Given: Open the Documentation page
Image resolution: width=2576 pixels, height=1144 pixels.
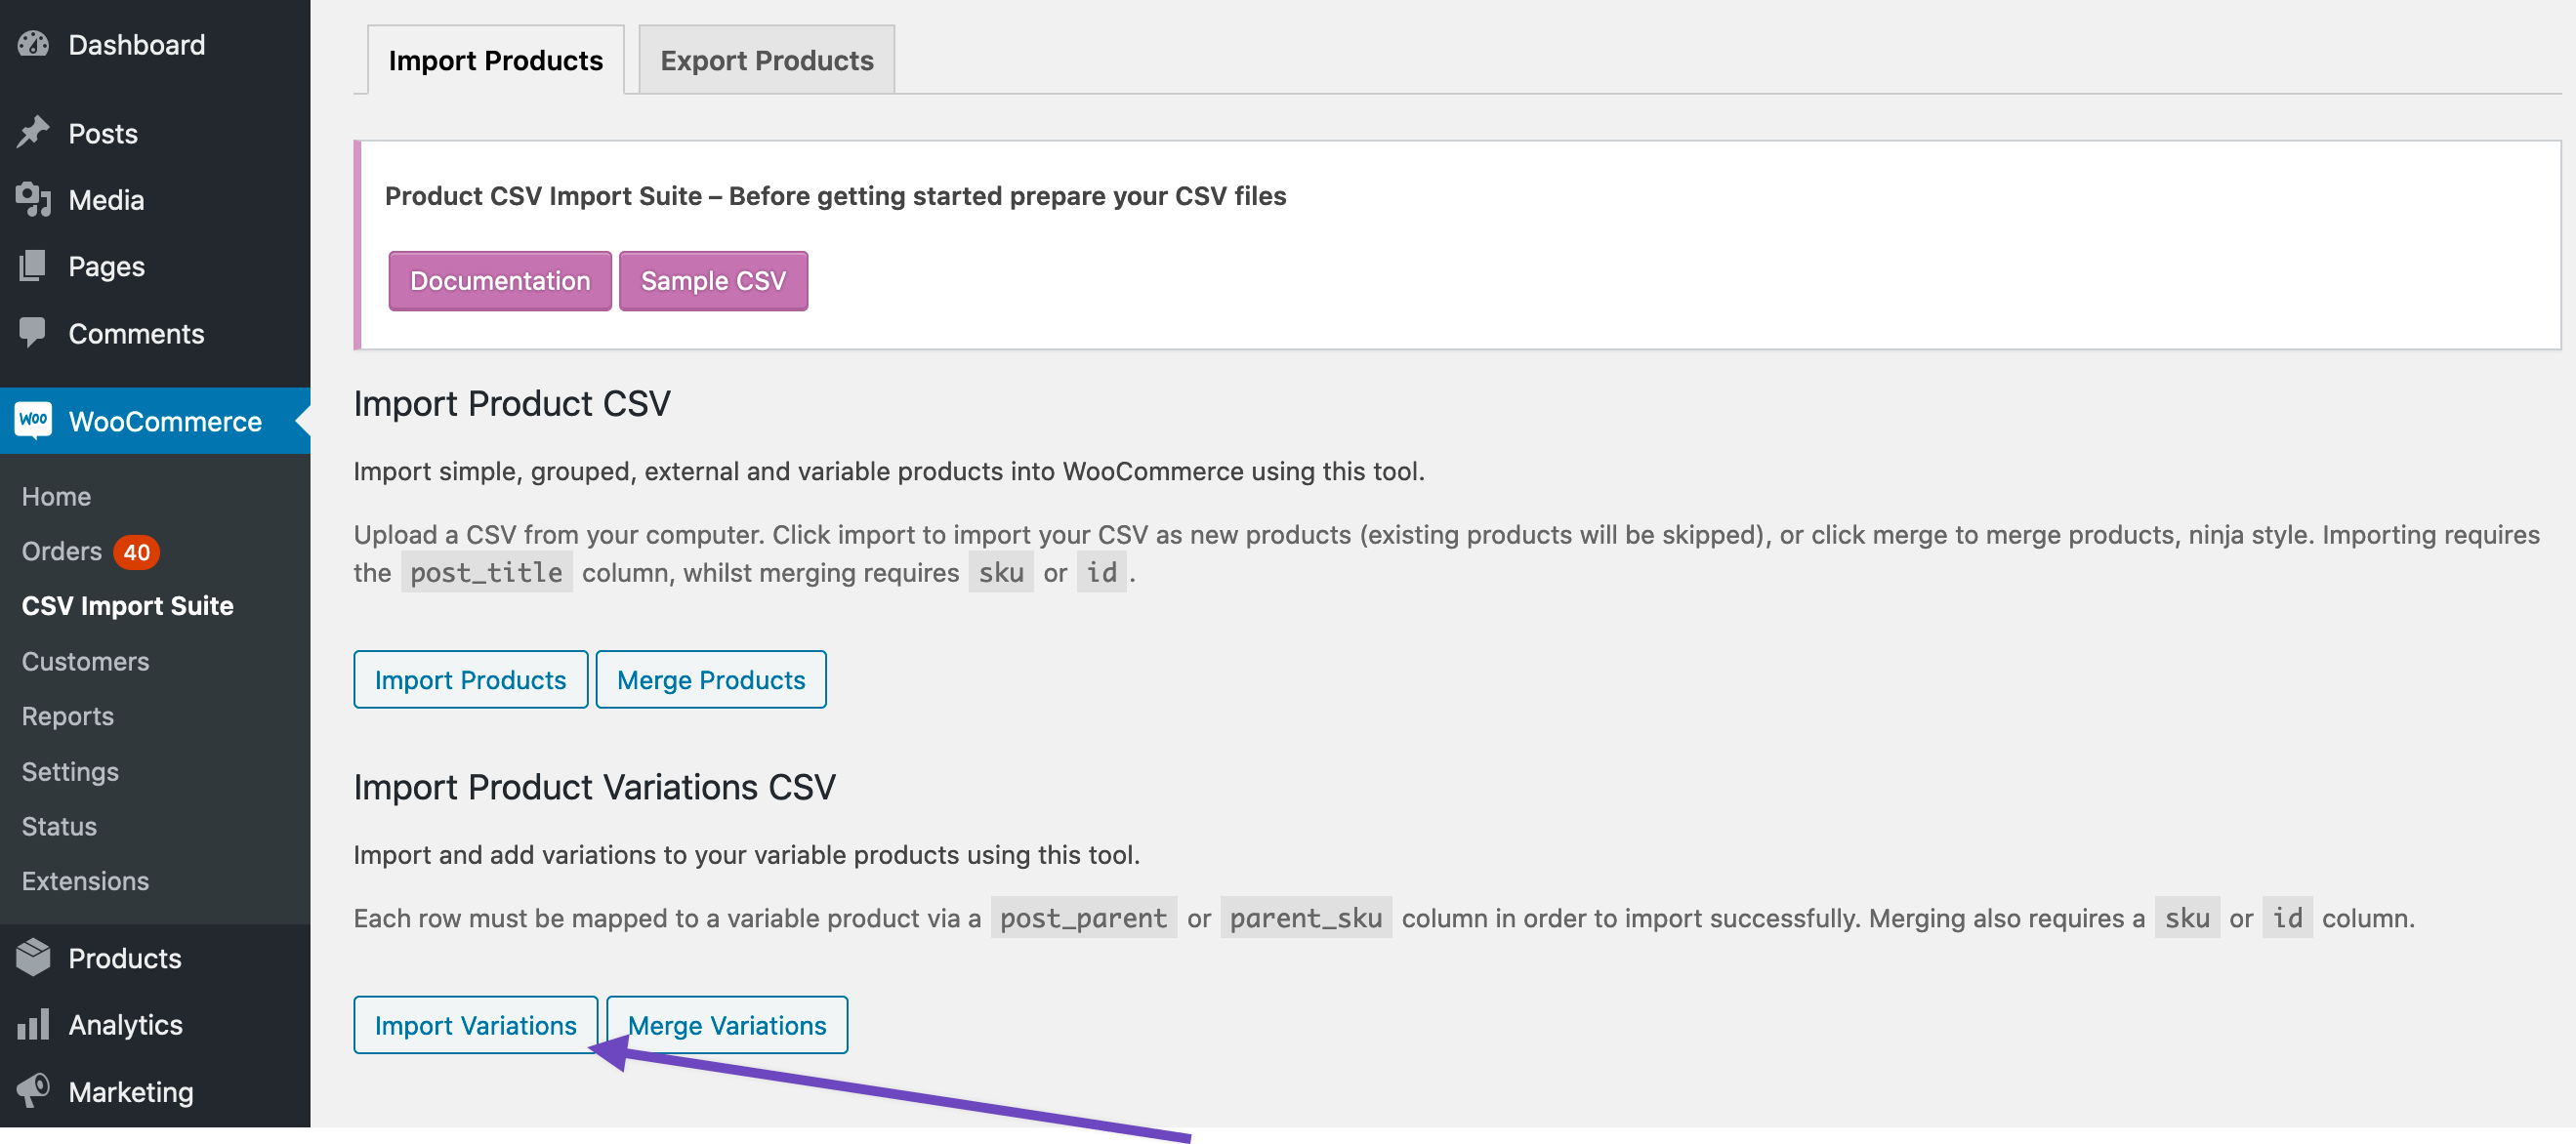Looking at the screenshot, I should point(499,281).
